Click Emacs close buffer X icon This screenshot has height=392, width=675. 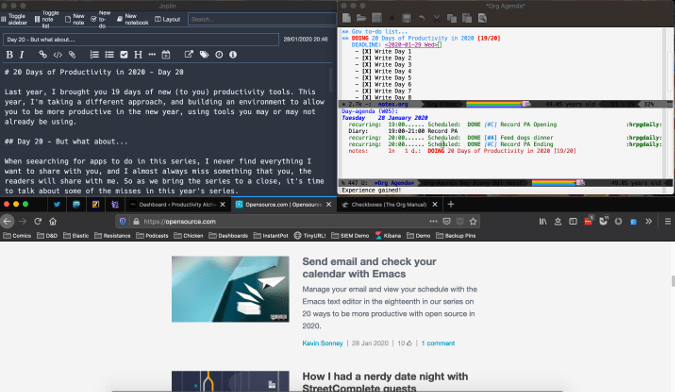391,18
